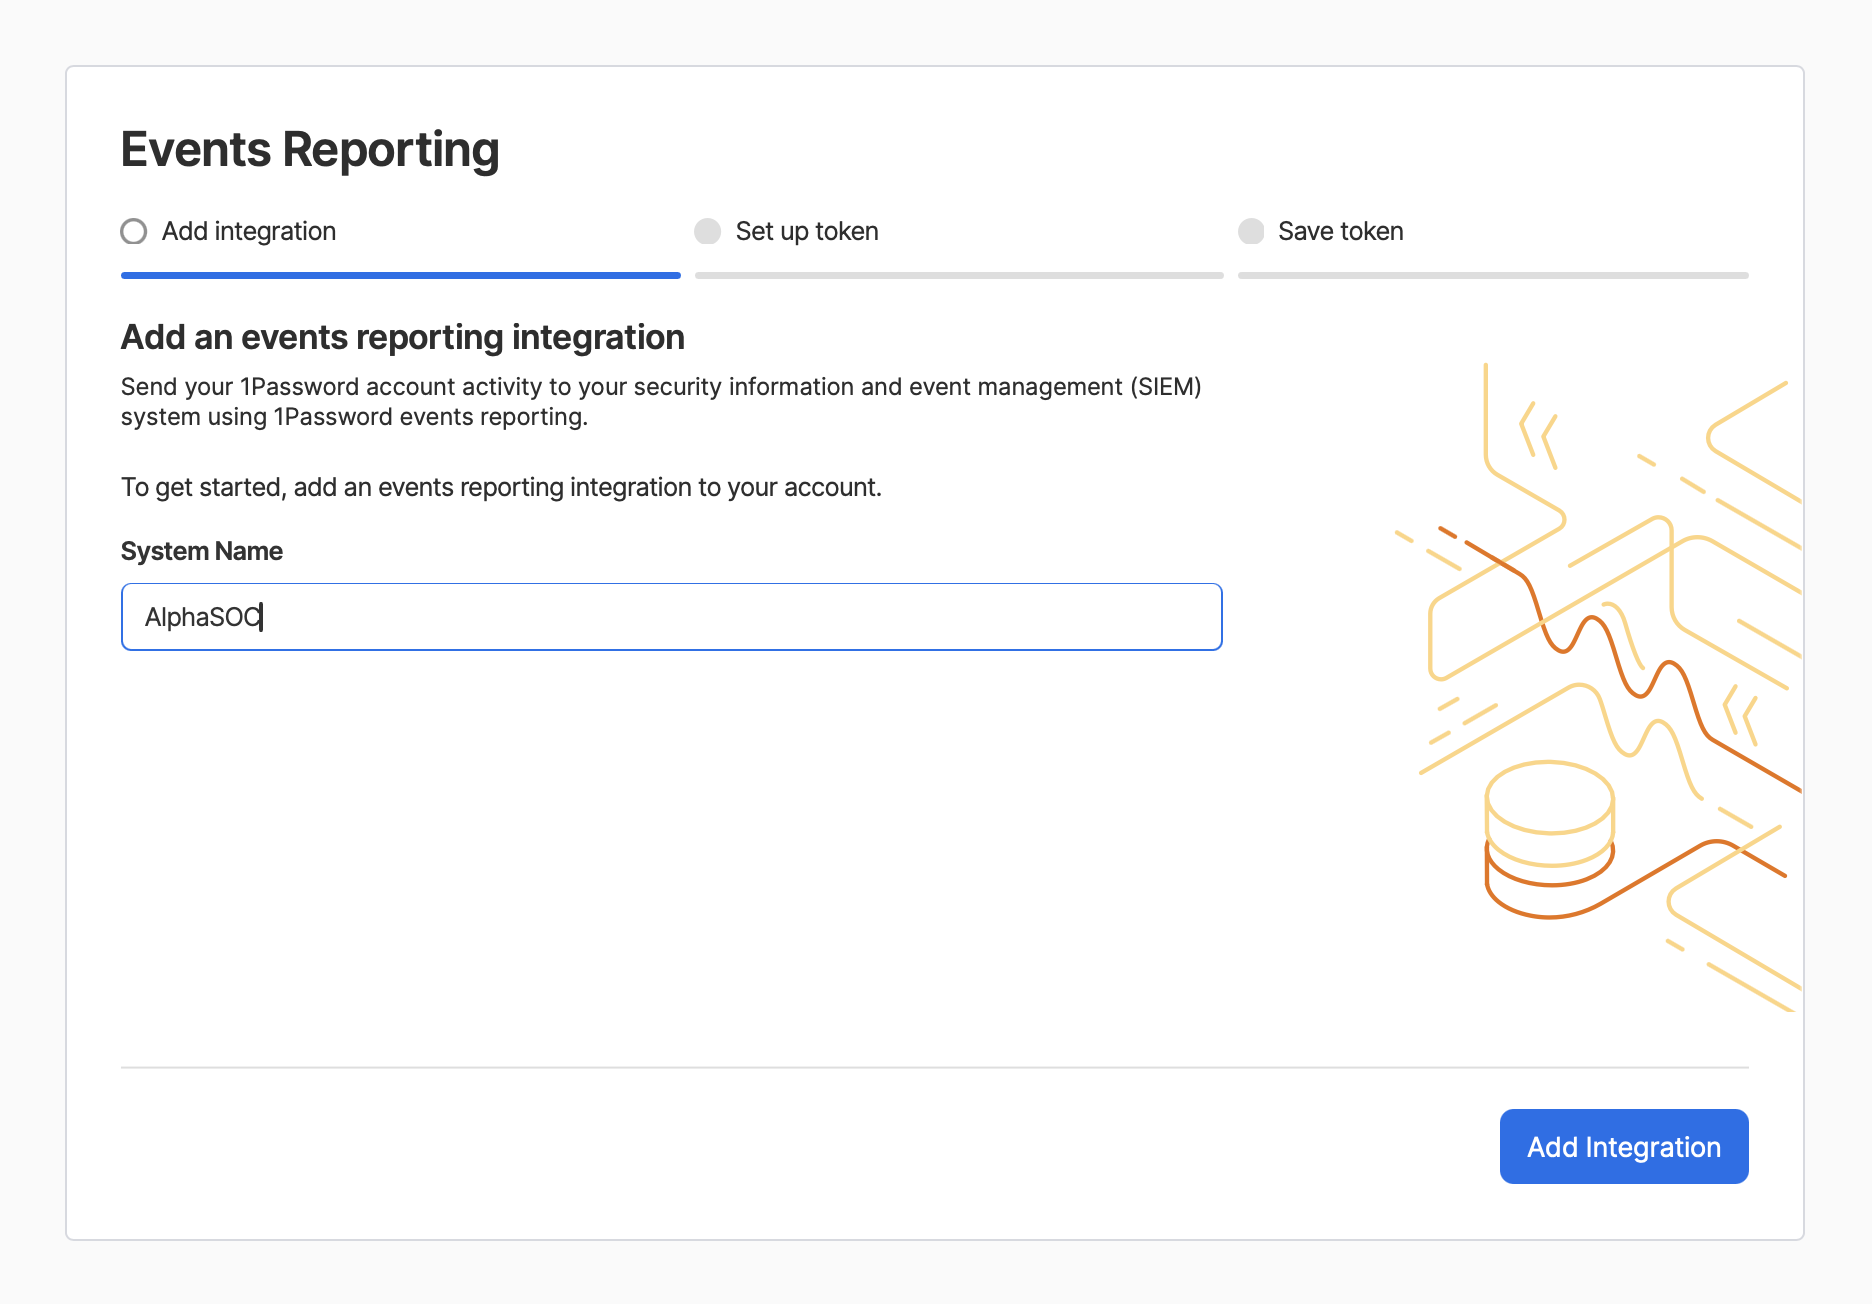The height and width of the screenshot is (1304, 1872).
Task: Click the gray progress bar under Save token
Action: click(1493, 275)
